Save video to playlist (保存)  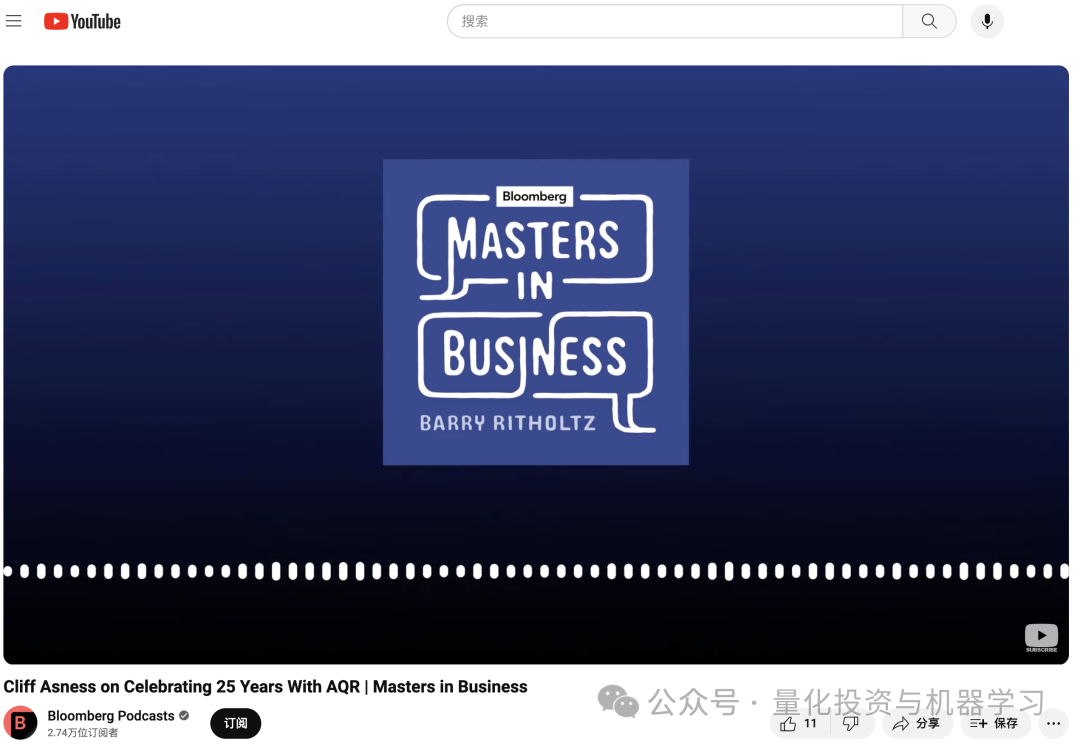[x=994, y=723]
